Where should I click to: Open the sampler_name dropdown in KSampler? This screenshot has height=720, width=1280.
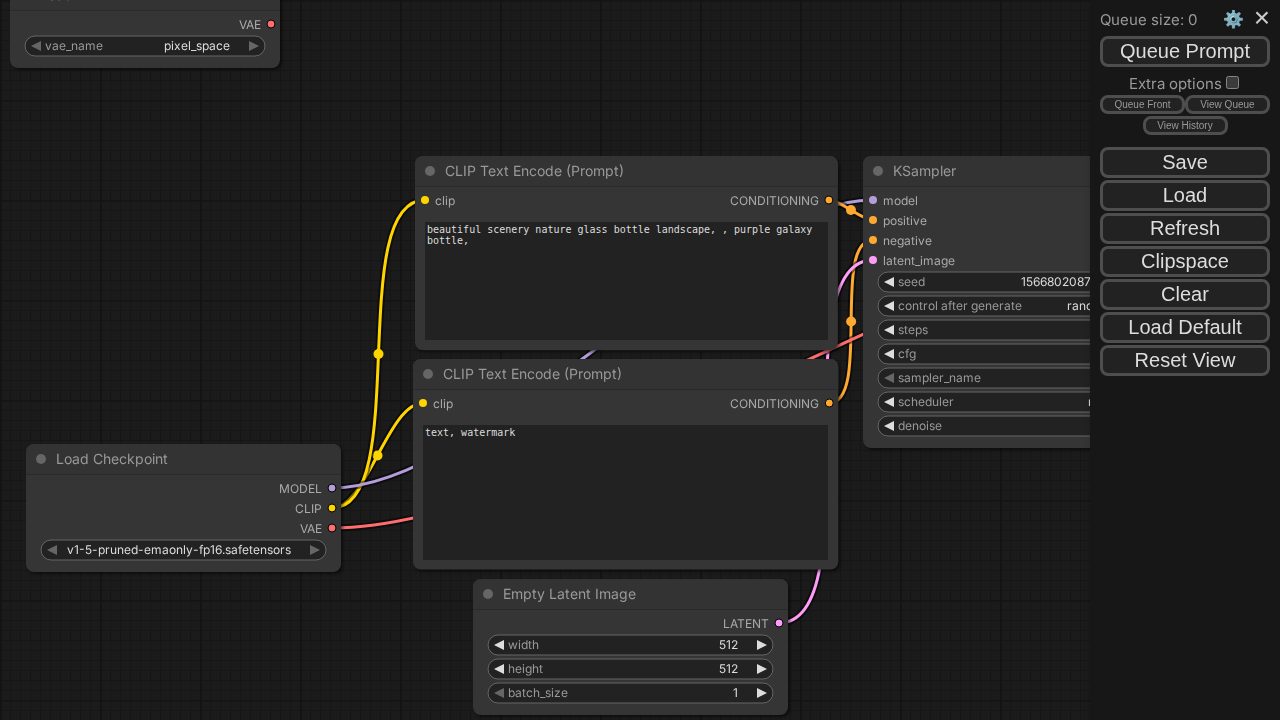[x=985, y=378]
